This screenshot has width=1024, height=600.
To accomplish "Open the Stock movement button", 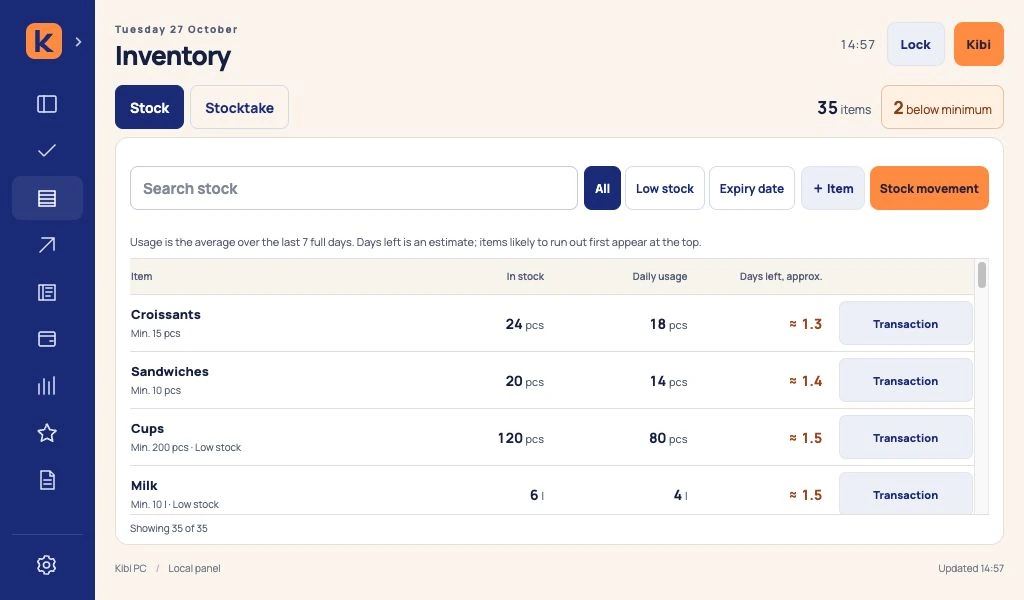I will click(x=929, y=188).
